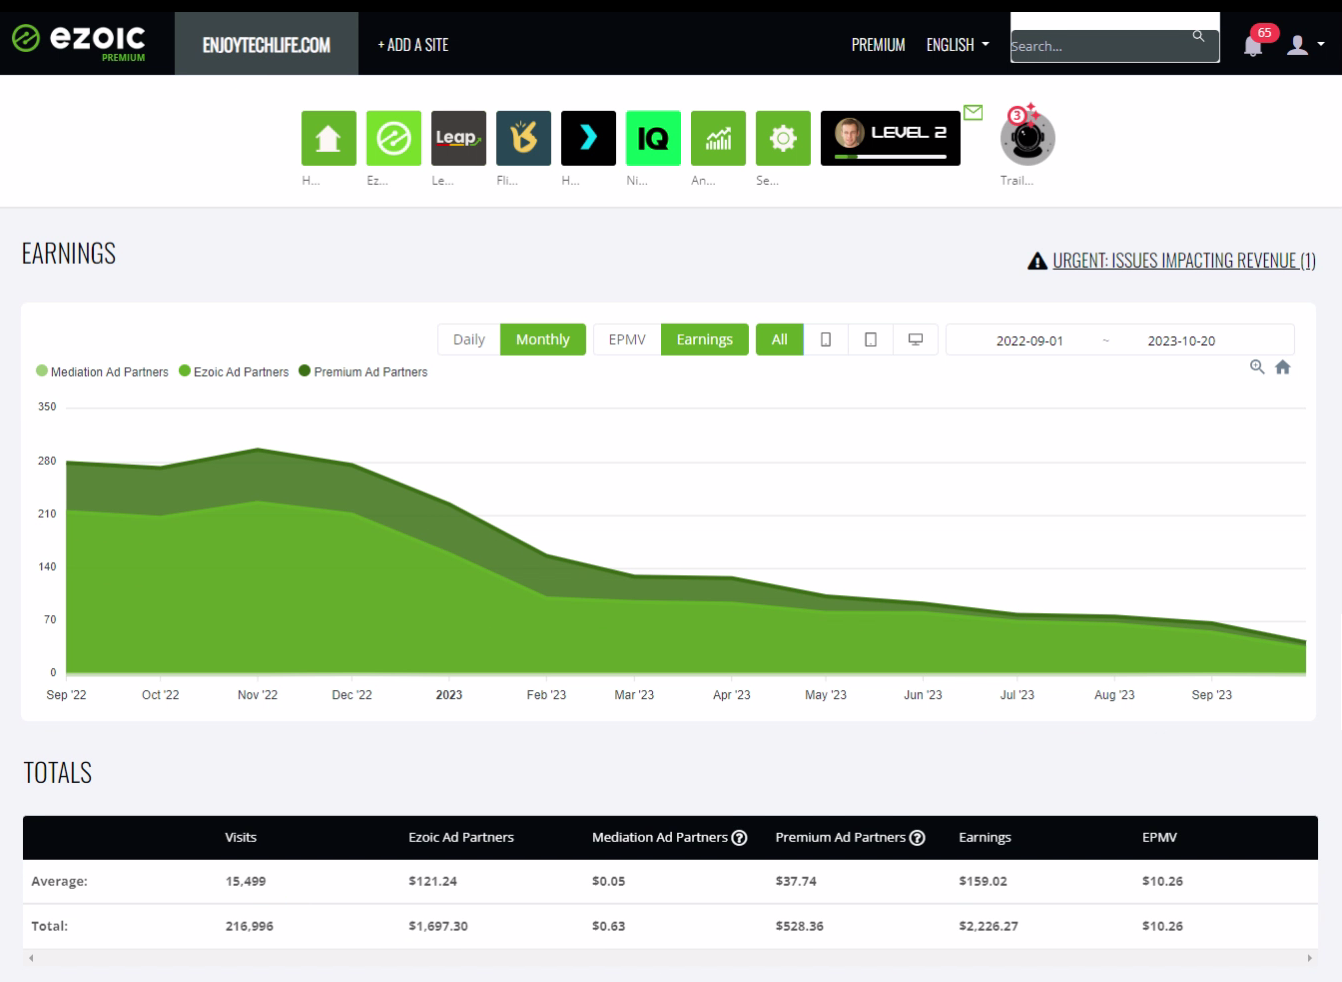Select total Ezoic partners $1,697.30
This screenshot has width=1342, height=982.
click(x=438, y=926)
